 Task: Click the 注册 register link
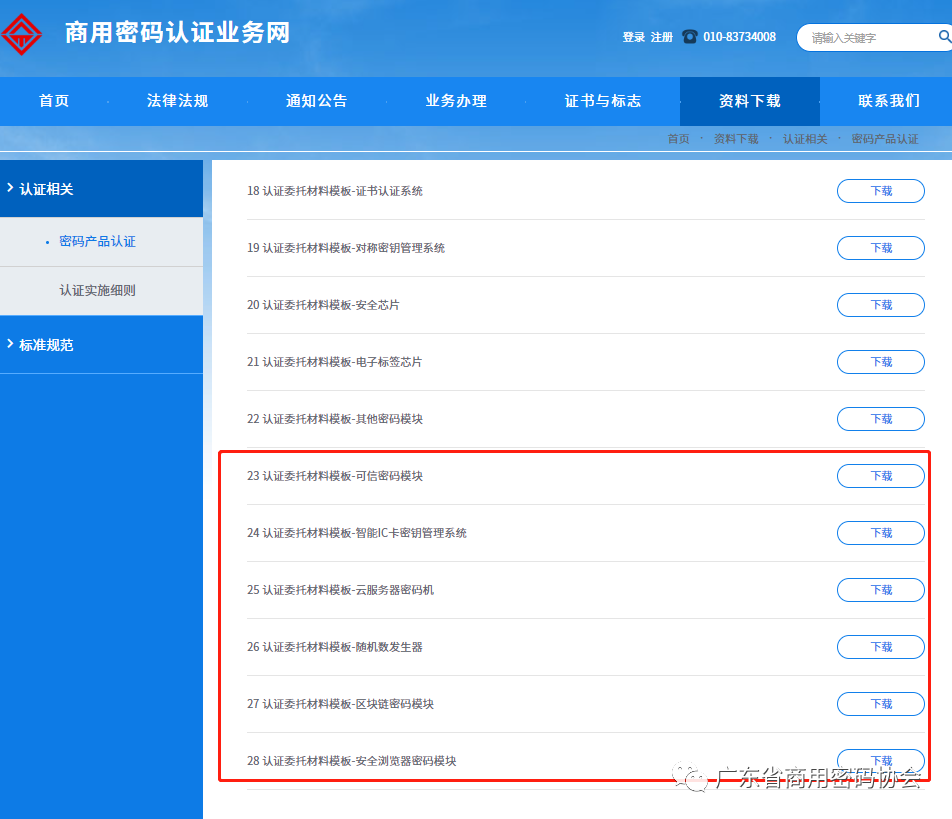coord(661,37)
